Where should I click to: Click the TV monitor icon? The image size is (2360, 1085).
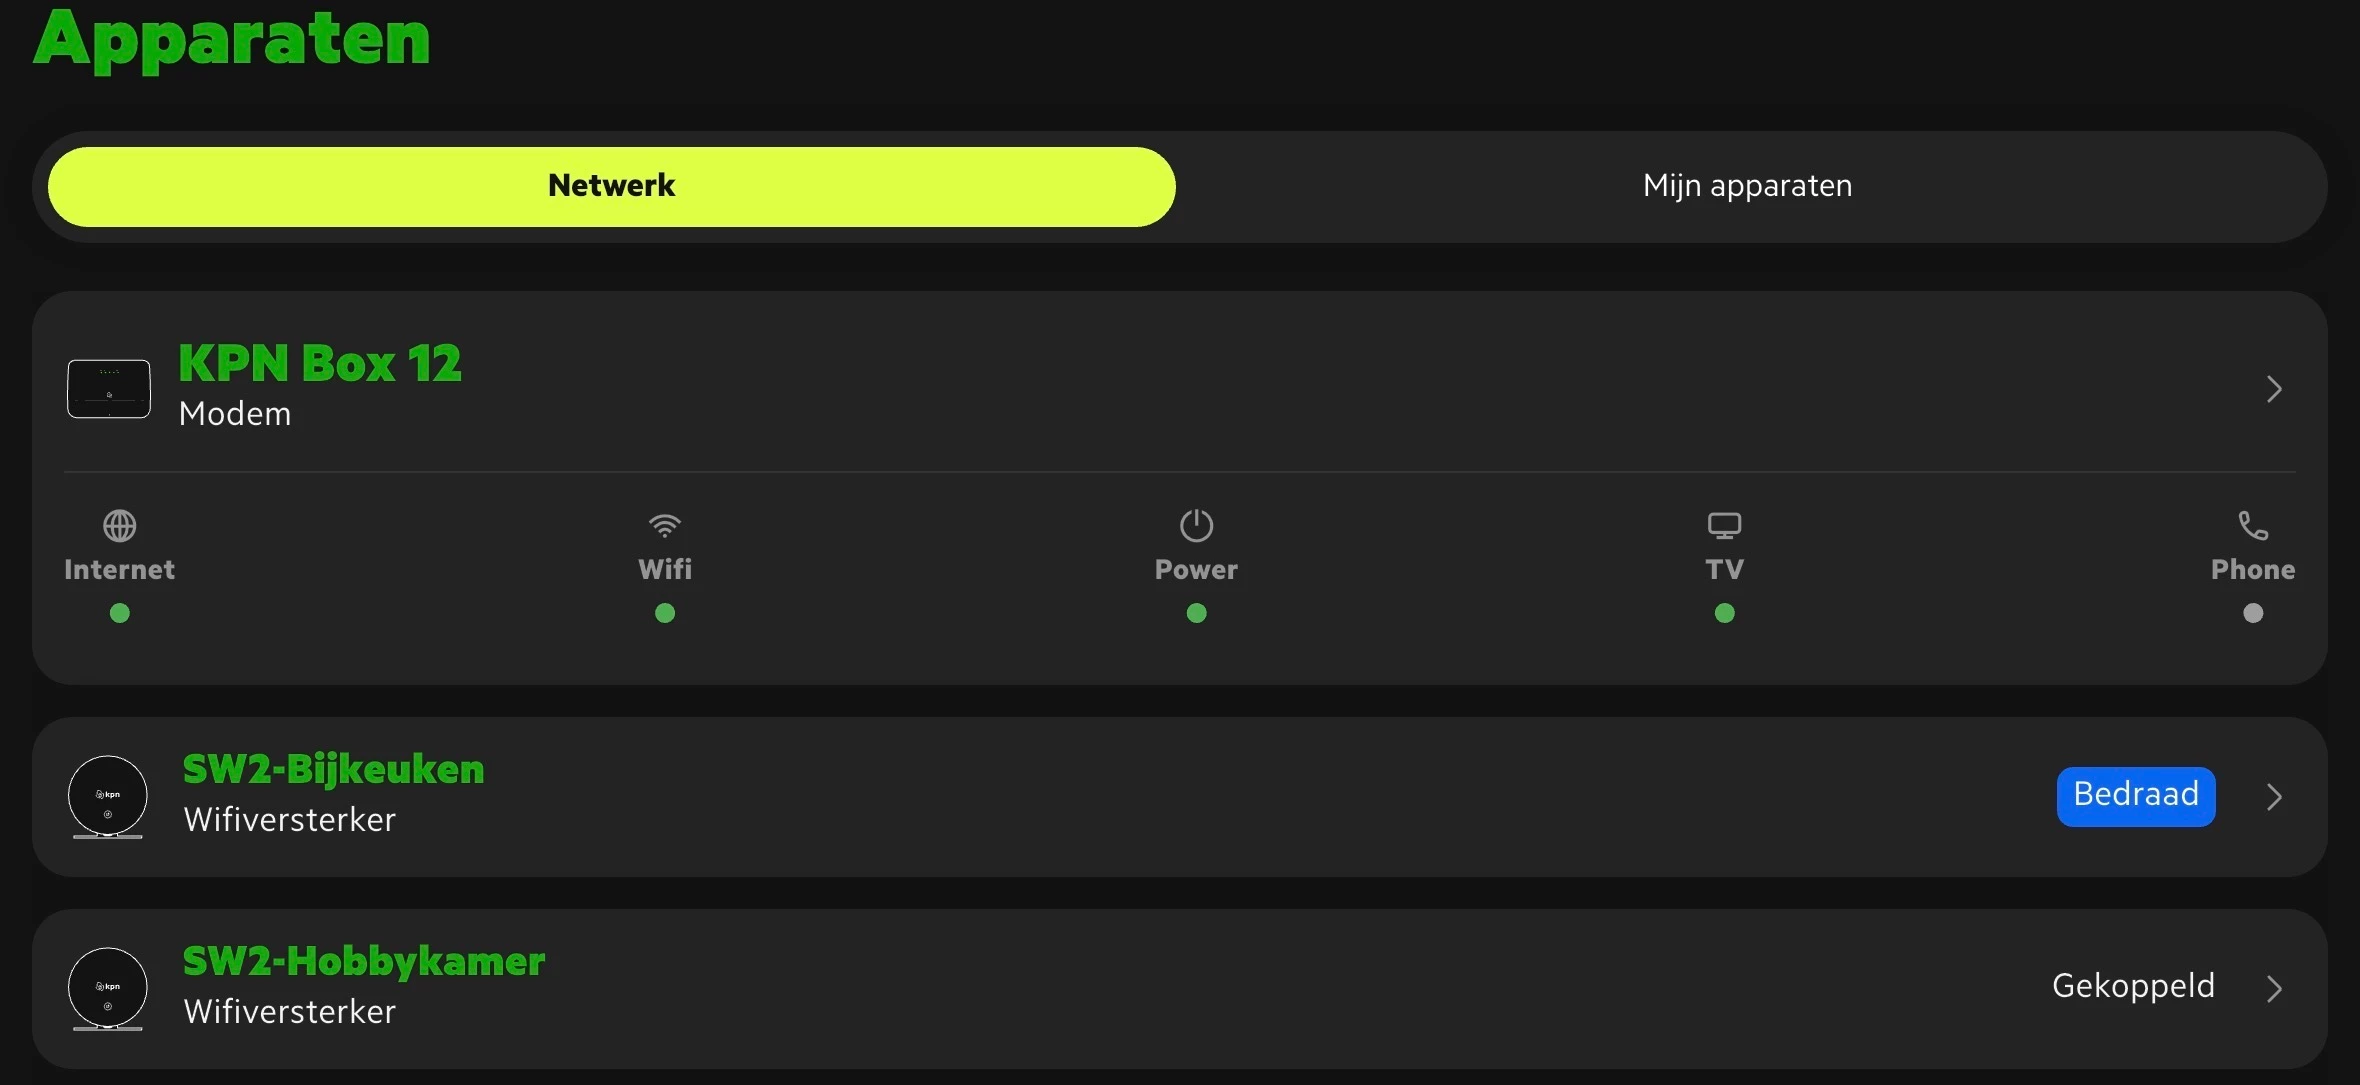[x=1724, y=525]
